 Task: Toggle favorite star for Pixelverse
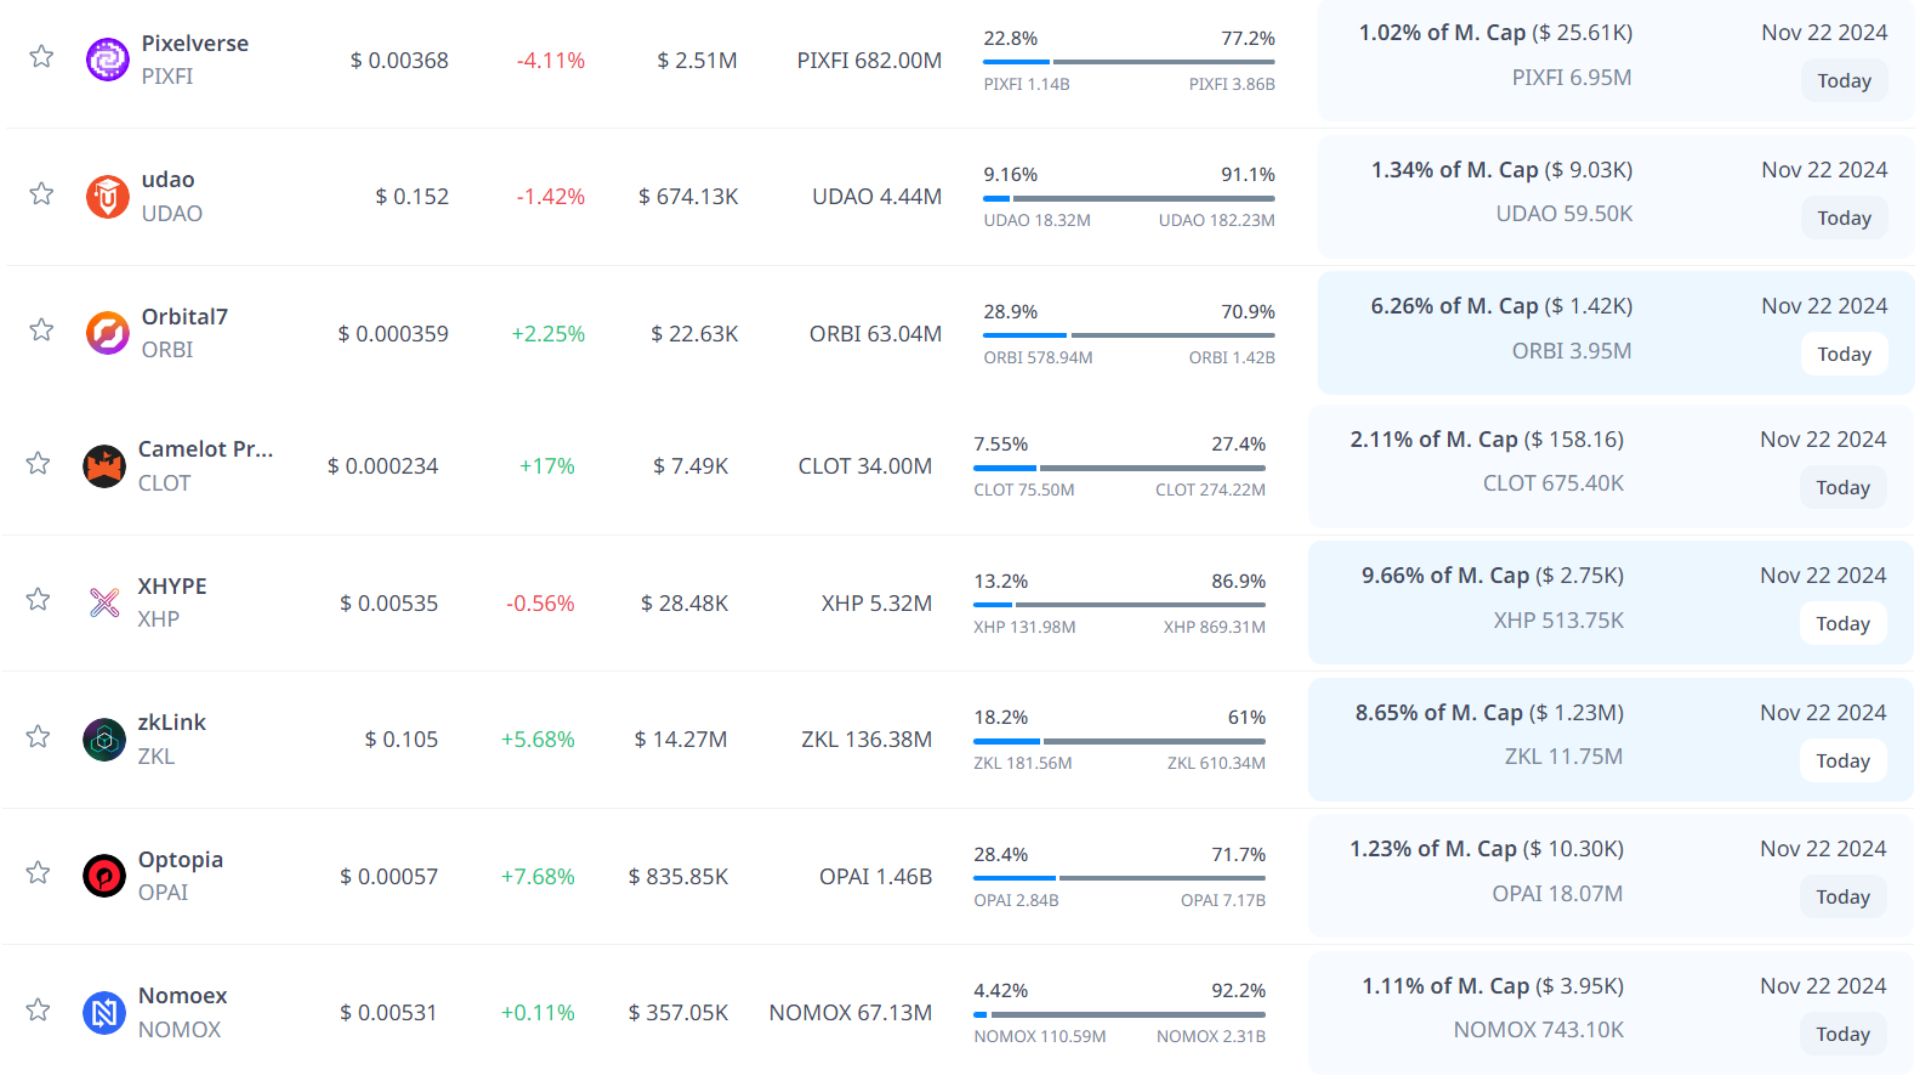(41, 56)
